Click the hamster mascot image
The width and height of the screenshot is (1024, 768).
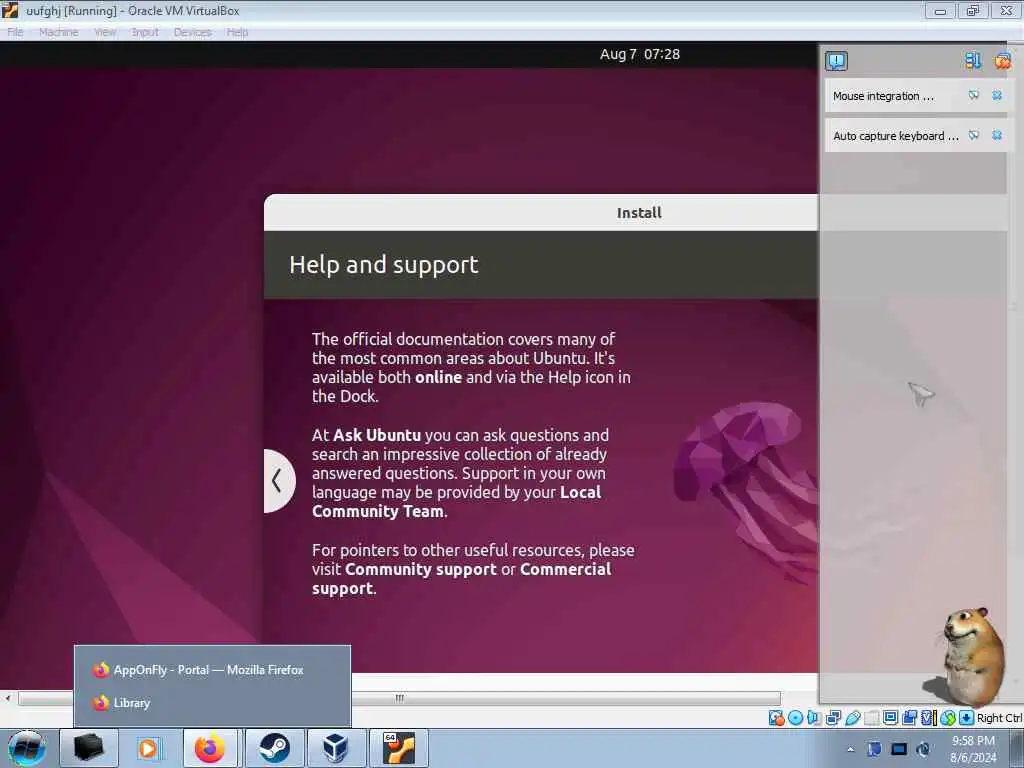968,656
